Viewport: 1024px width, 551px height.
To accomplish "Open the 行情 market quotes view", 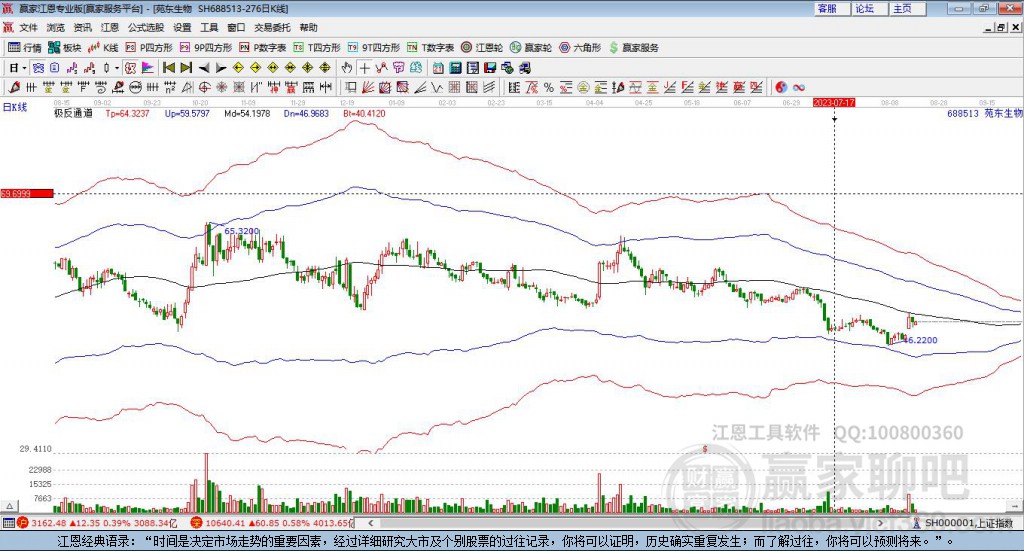I will [x=25, y=47].
